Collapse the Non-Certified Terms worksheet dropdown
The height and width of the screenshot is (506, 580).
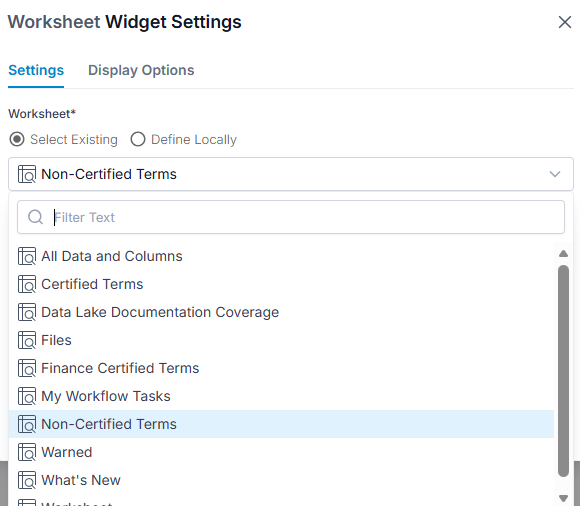point(291,174)
